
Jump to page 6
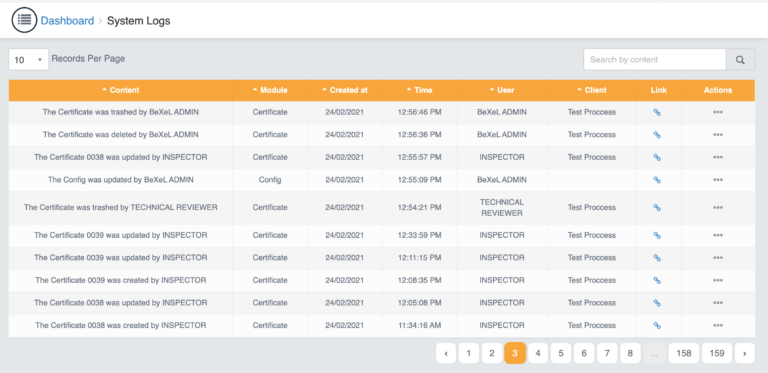pyautogui.click(x=584, y=353)
